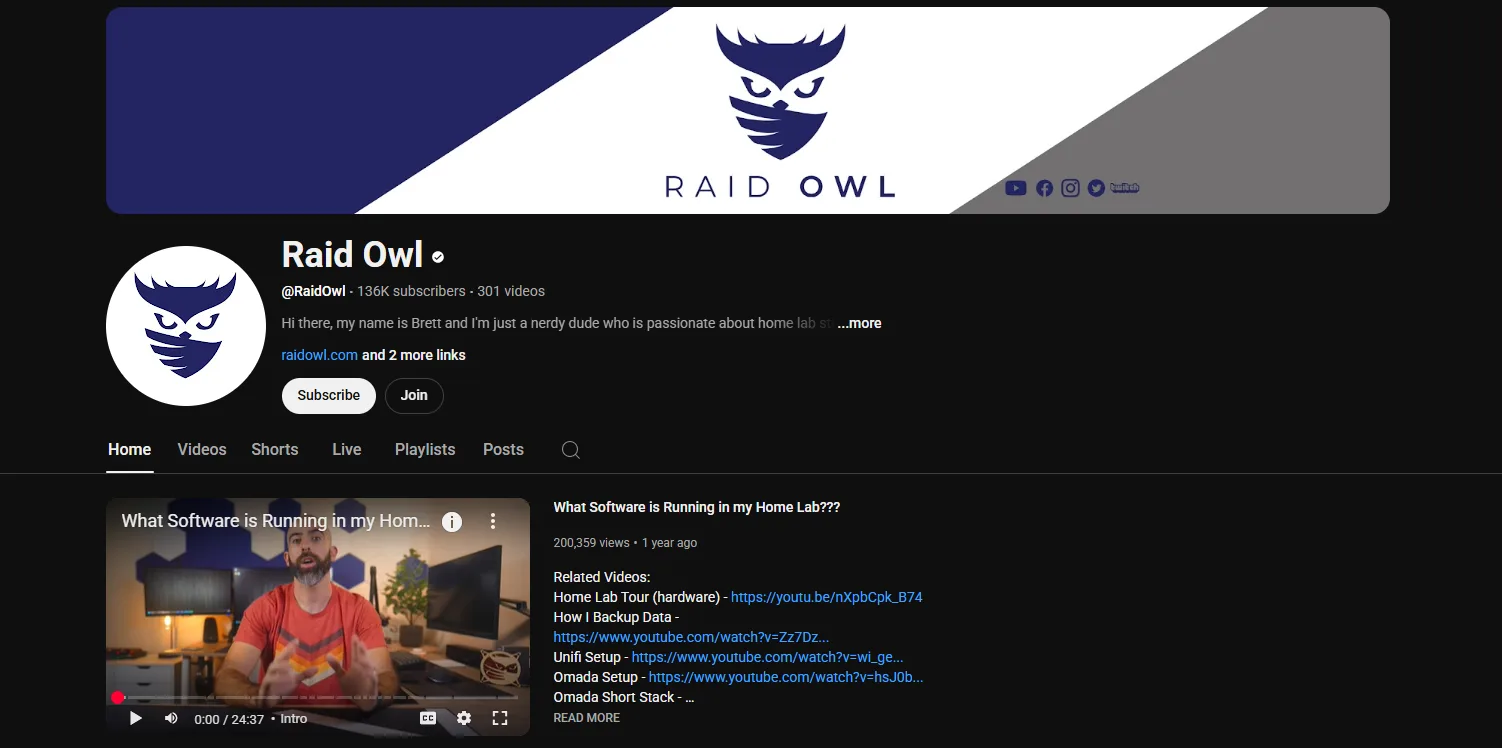This screenshot has height=748, width=1502.
Task: Click the @RaidOwl handle text
Action: [314, 291]
